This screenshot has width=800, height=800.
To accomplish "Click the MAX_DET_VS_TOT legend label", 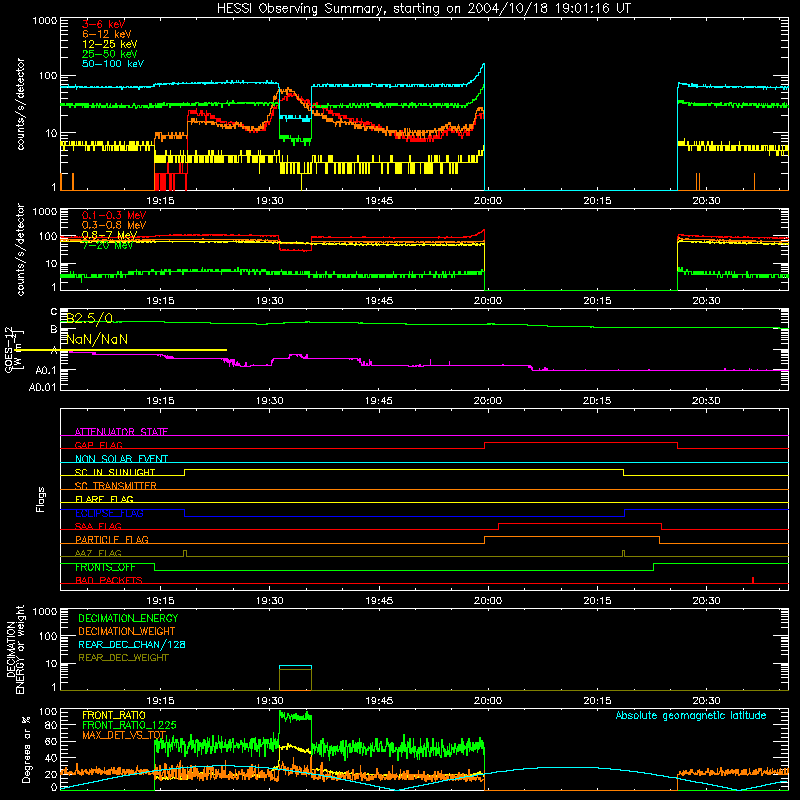I will click(x=124, y=735).
